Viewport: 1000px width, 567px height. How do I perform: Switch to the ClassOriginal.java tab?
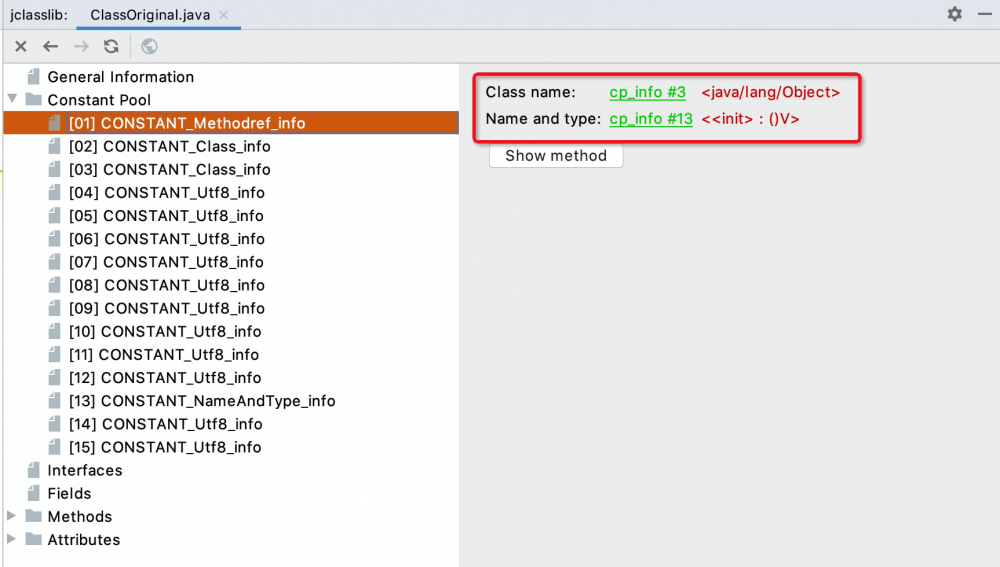click(150, 15)
